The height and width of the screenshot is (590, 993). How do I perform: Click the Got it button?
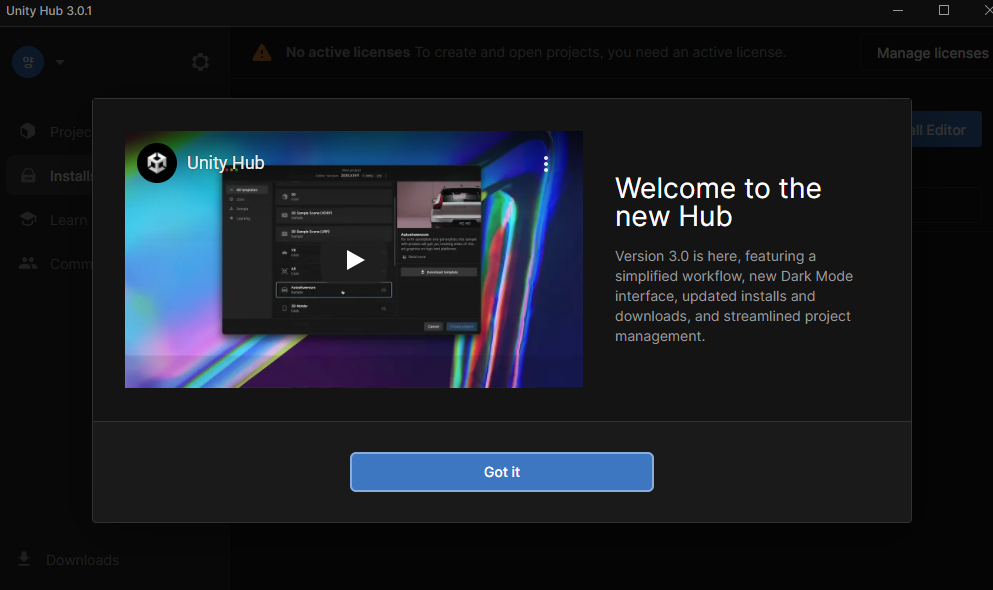(502, 472)
